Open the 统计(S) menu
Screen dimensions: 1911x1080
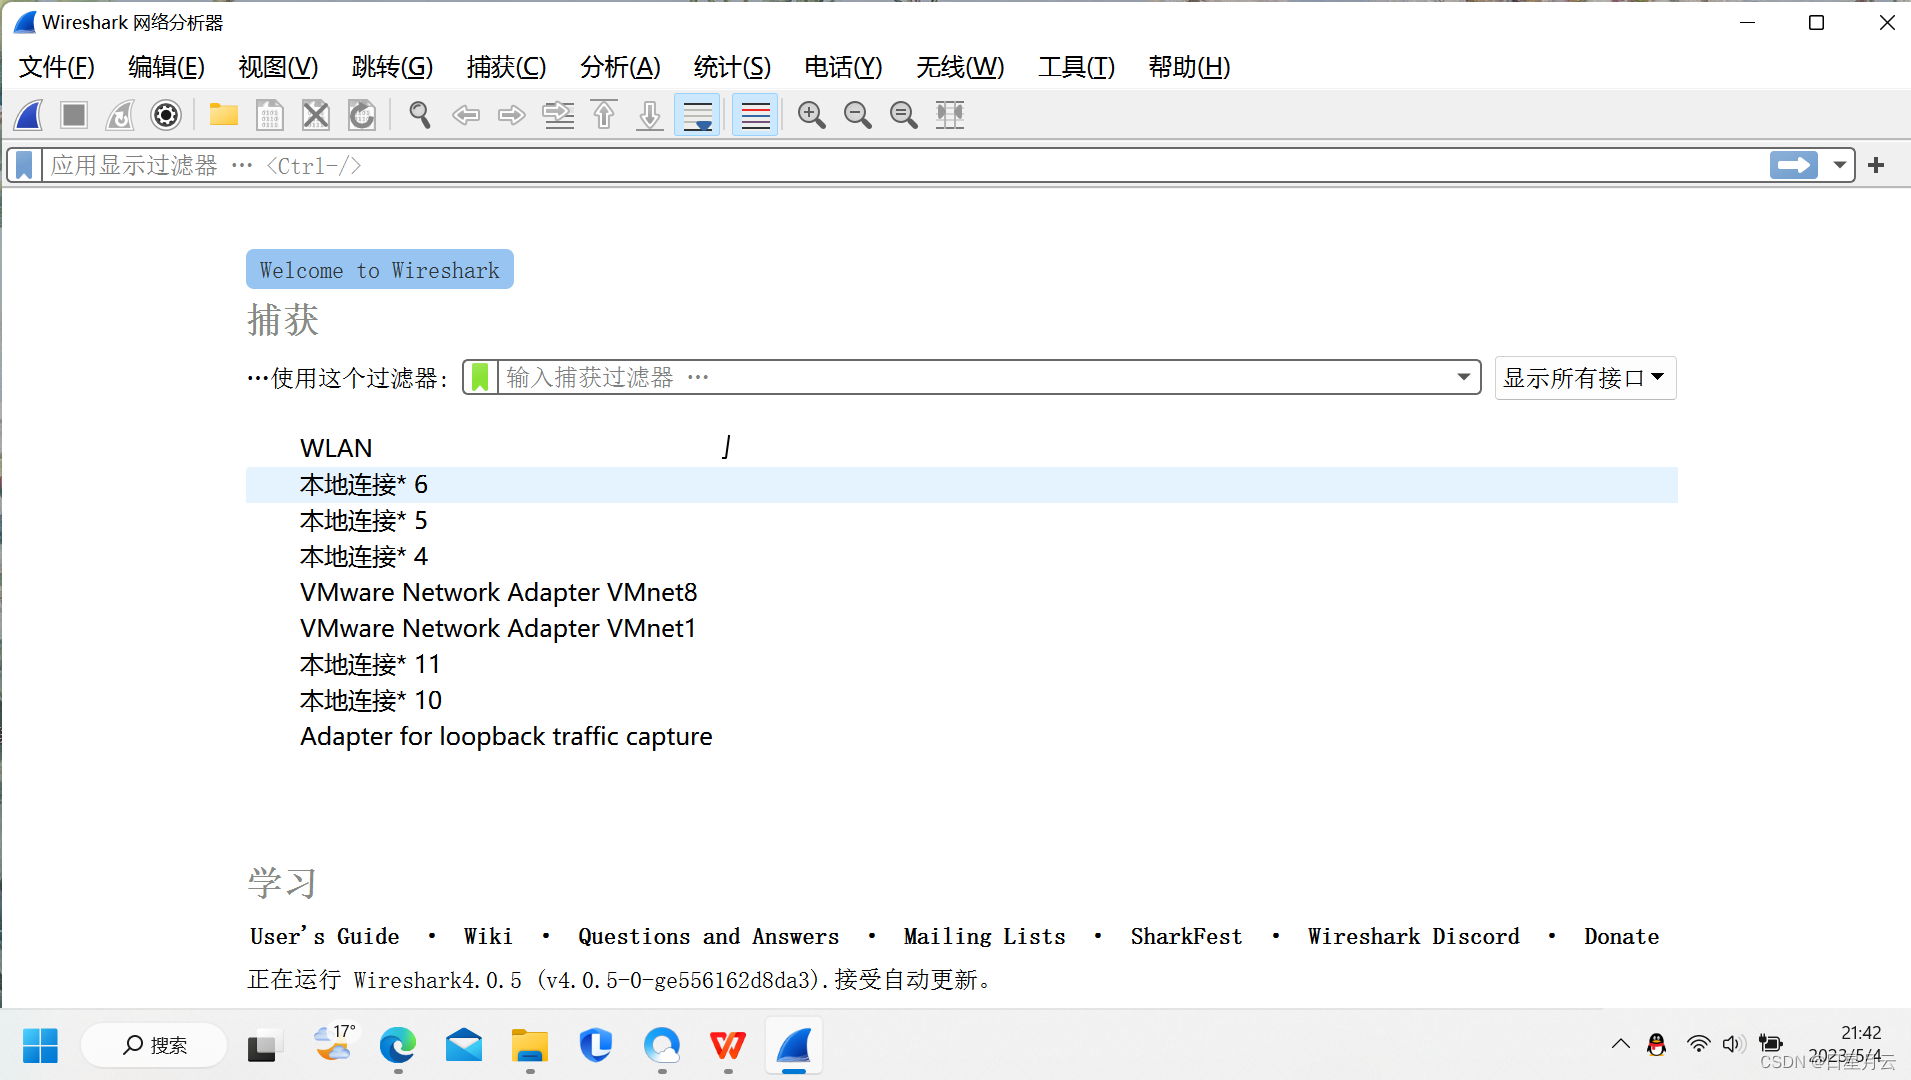tap(732, 67)
